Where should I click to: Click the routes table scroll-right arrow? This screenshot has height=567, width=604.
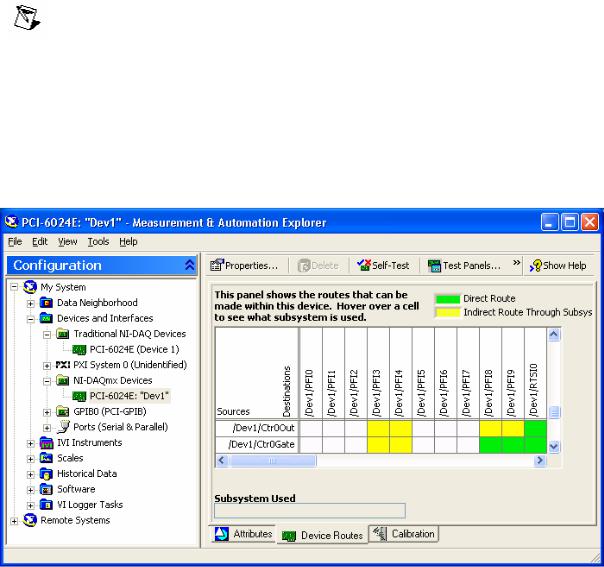540,460
